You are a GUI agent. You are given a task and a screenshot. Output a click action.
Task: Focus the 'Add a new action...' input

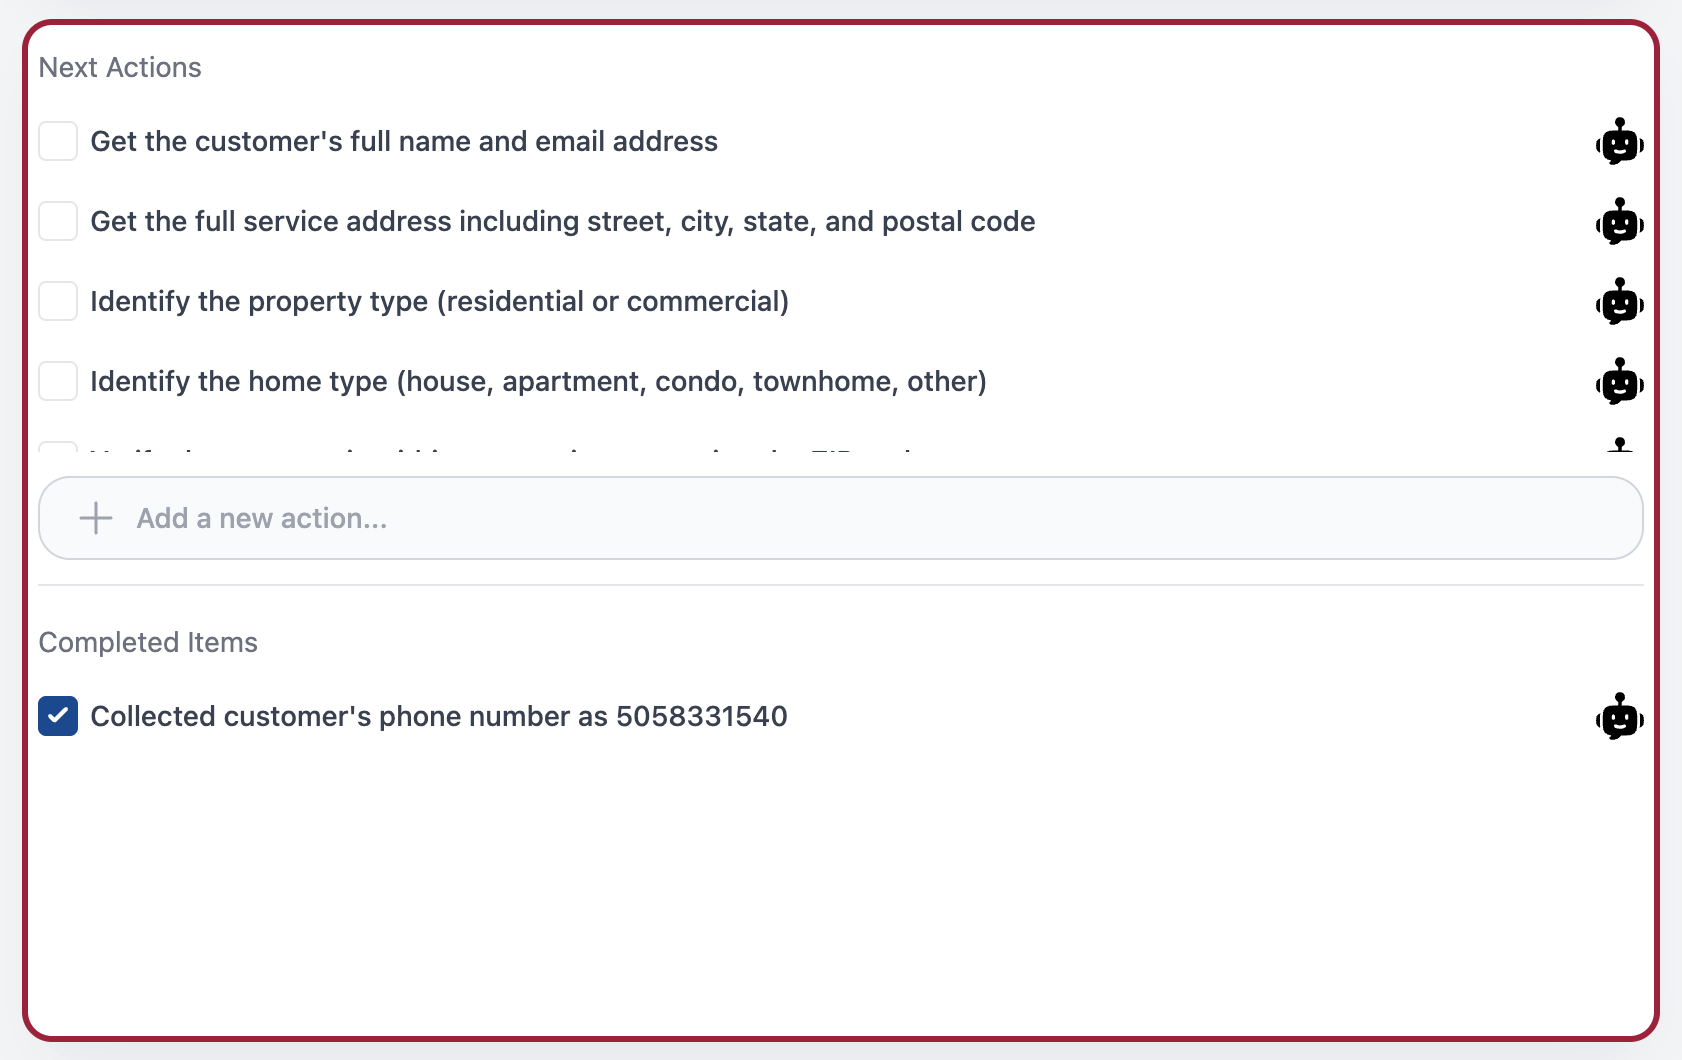(860, 518)
